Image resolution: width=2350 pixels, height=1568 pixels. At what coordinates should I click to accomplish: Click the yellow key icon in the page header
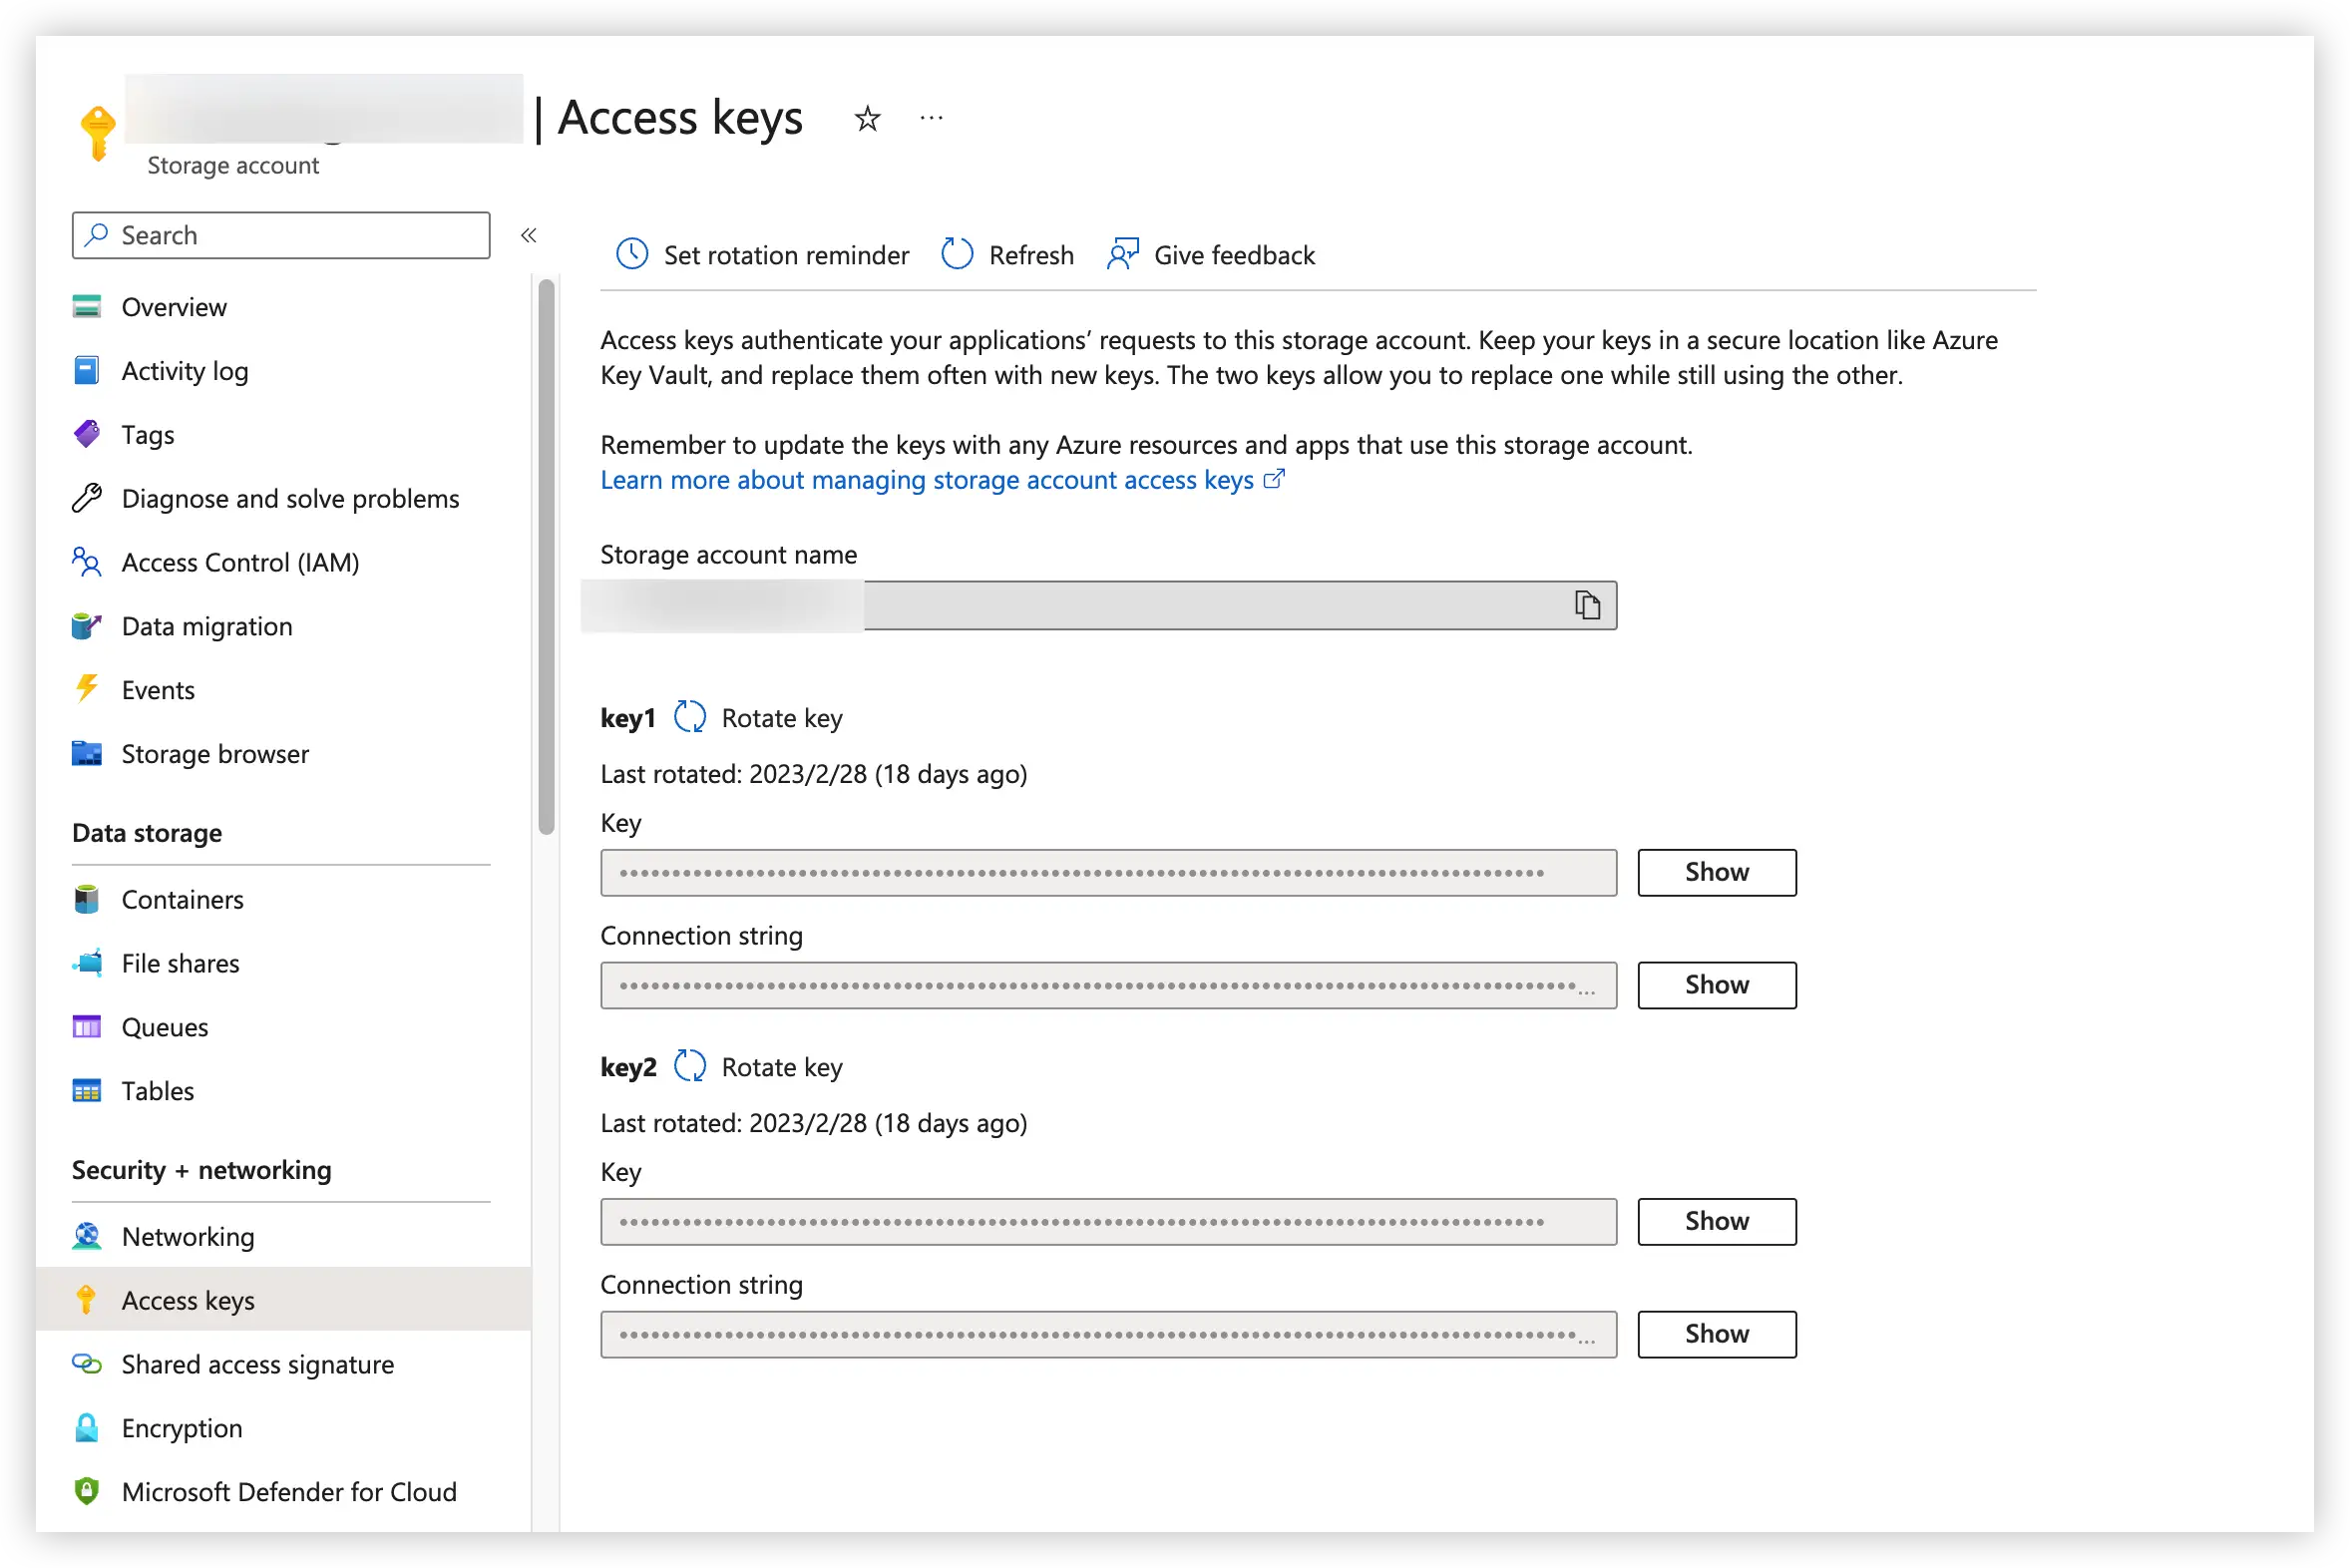pos(97,132)
